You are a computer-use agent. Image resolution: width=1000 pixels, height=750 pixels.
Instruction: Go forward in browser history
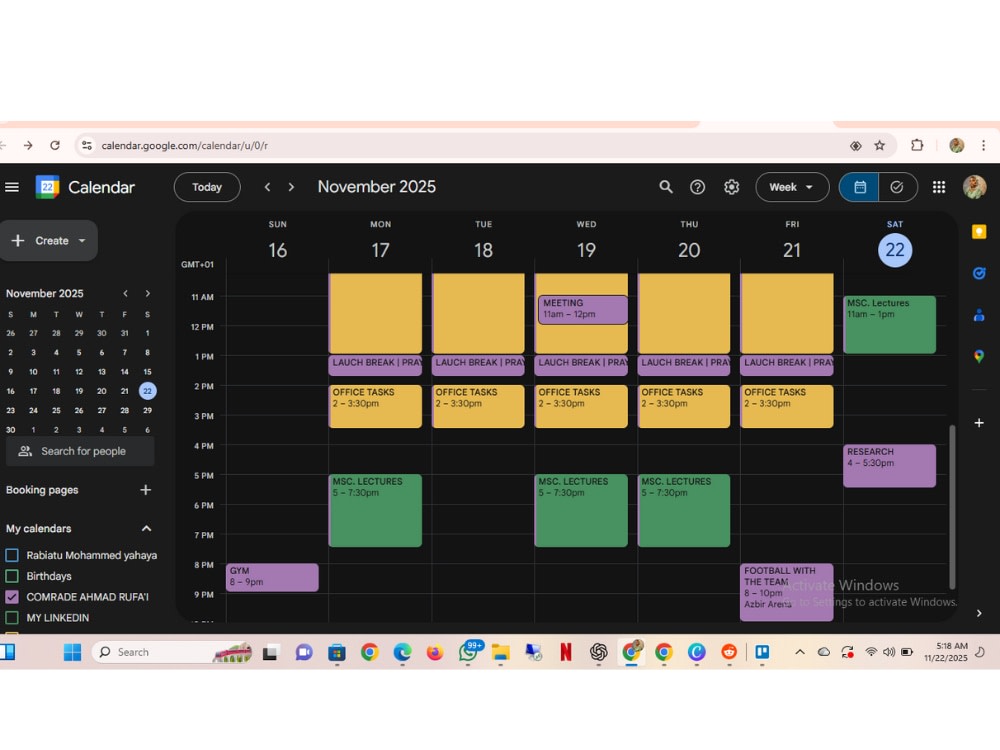[28, 145]
